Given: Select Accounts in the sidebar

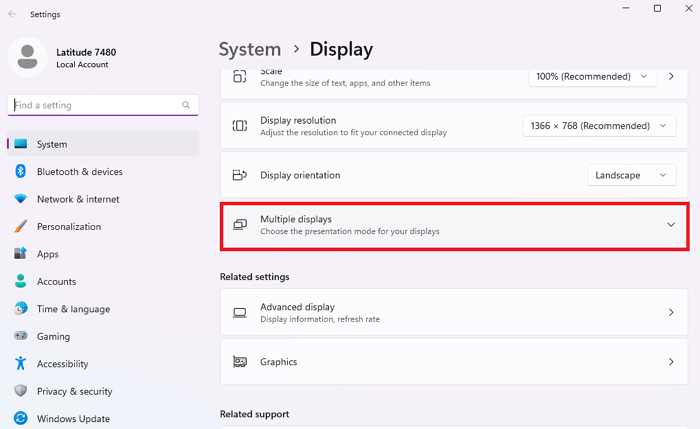Looking at the screenshot, I should 56,282.
